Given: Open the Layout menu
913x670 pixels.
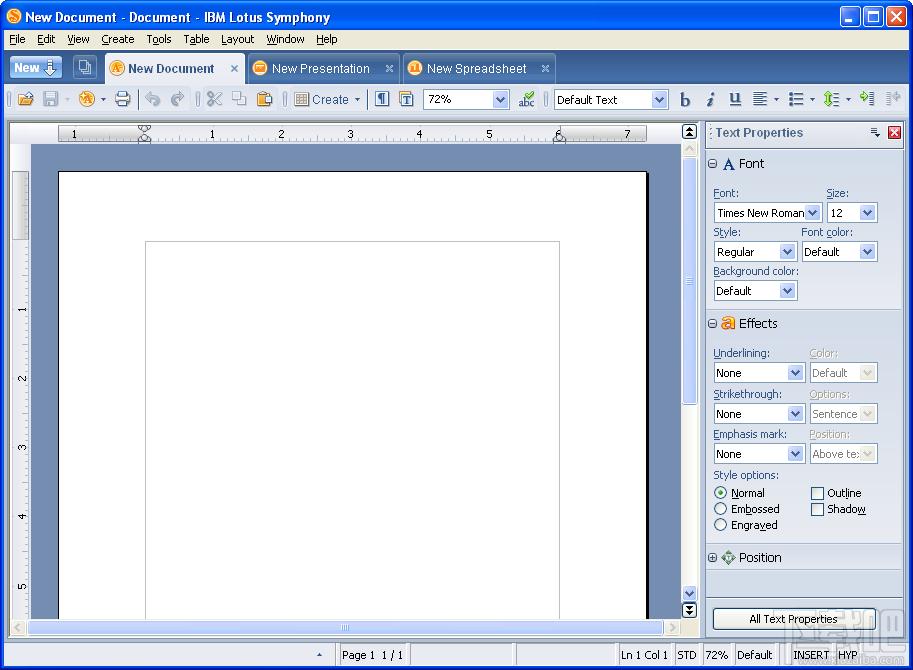Looking at the screenshot, I should 237,39.
